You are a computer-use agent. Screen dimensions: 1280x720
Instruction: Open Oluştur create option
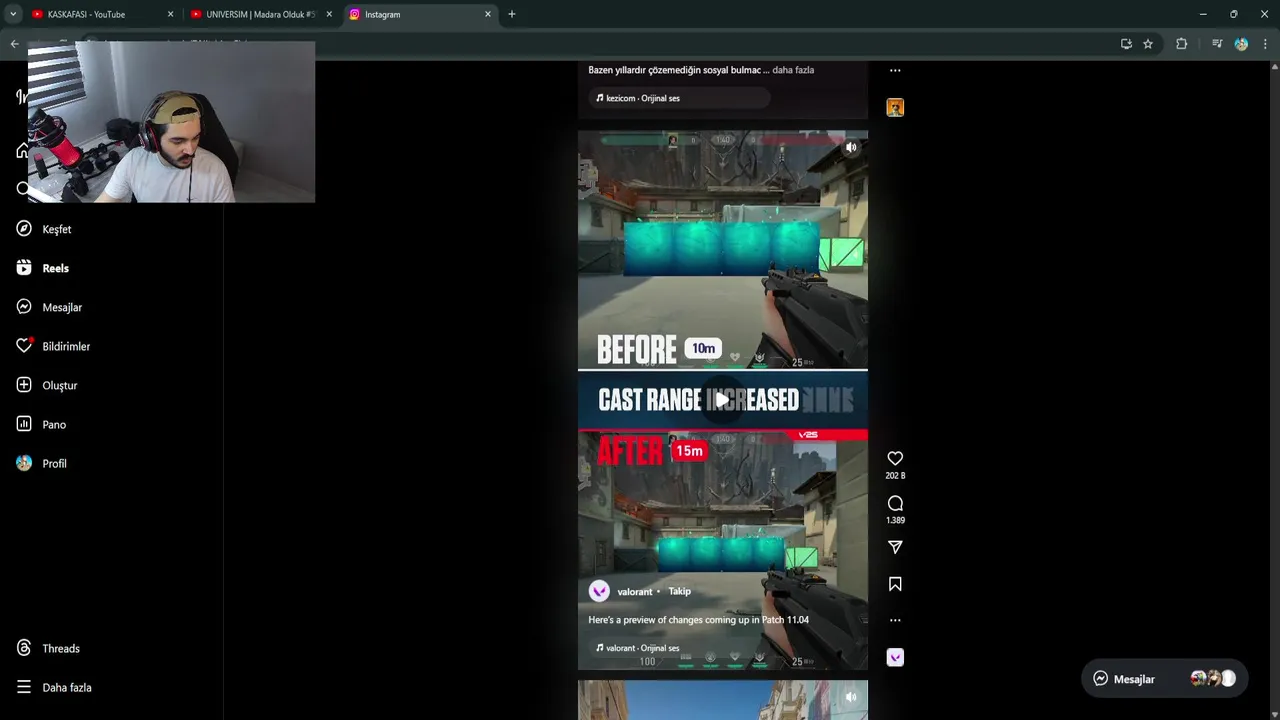pyautogui.click(x=59, y=385)
